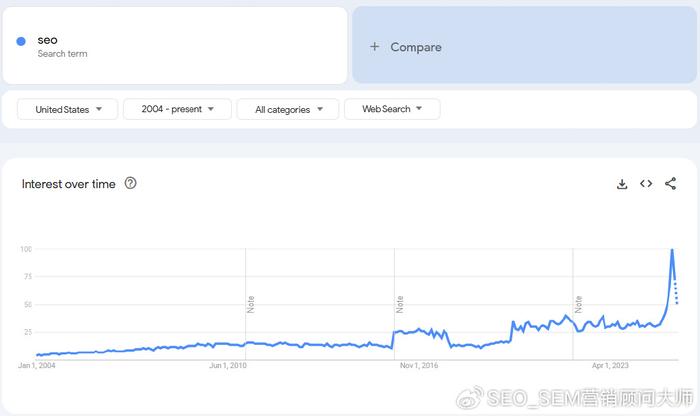The image size is (700, 416).
Task: Click the Note marker near Nov 2016
Action: tap(400, 304)
